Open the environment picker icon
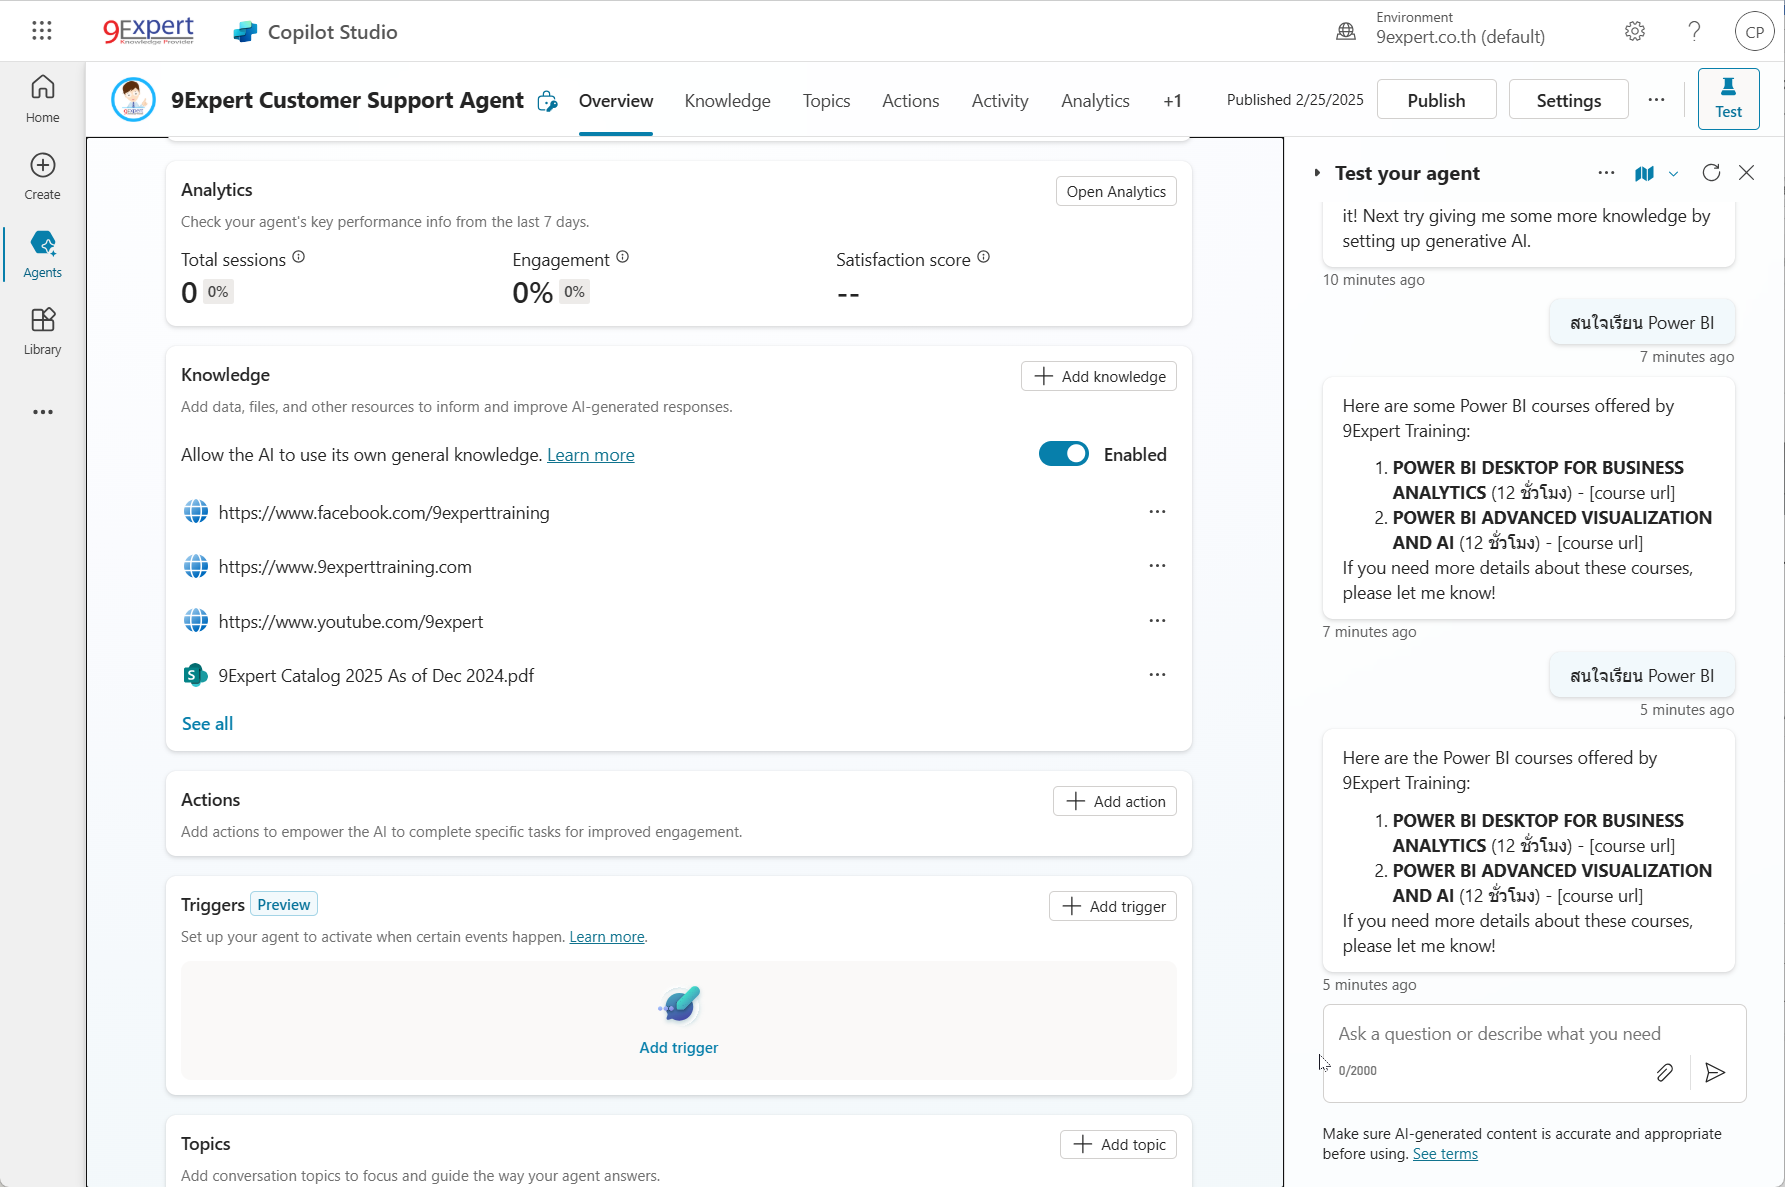 pyautogui.click(x=1345, y=31)
